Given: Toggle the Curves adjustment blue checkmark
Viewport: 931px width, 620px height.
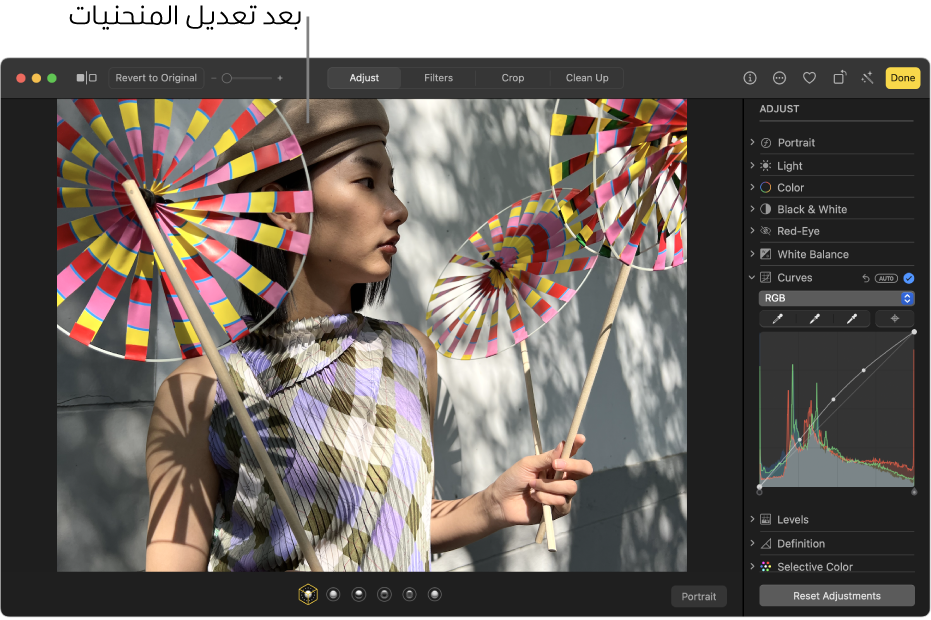Looking at the screenshot, I should 909,278.
